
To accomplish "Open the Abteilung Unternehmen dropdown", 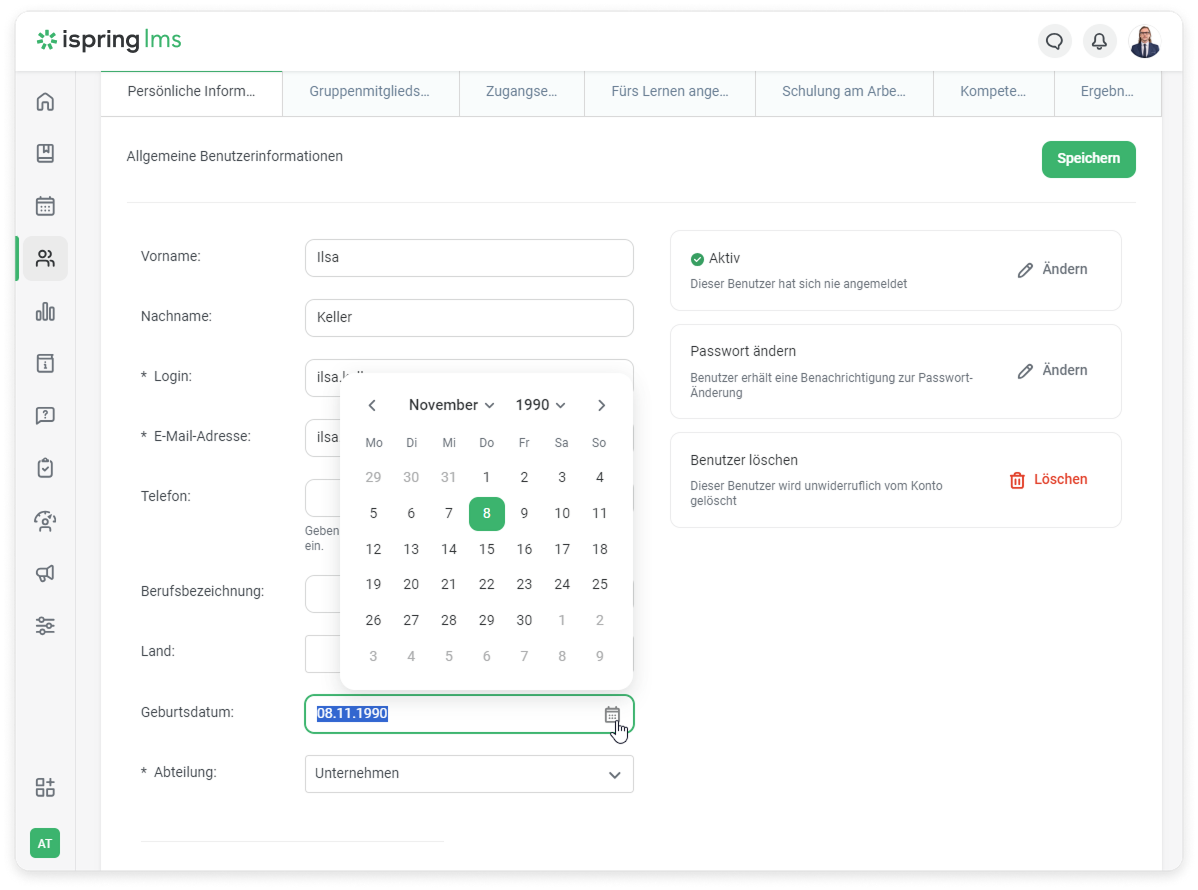I will point(469,774).
